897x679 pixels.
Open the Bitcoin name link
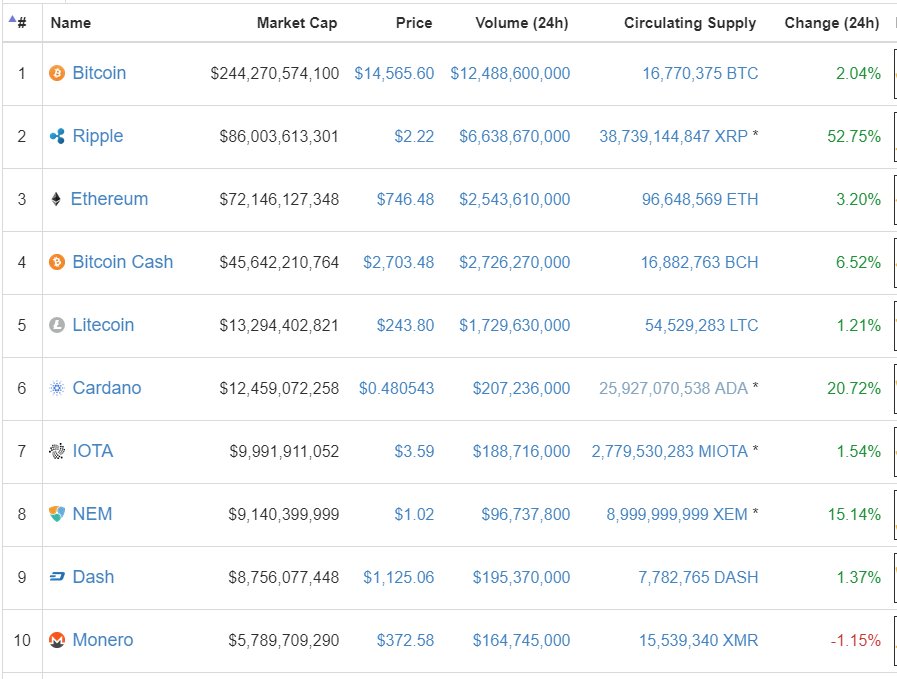(x=99, y=73)
